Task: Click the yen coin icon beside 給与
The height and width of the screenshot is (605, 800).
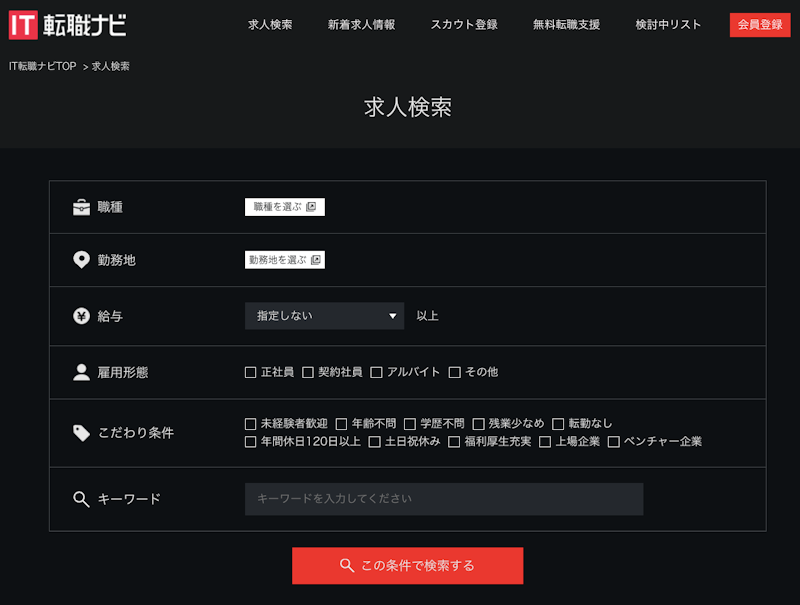Action: (81, 316)
